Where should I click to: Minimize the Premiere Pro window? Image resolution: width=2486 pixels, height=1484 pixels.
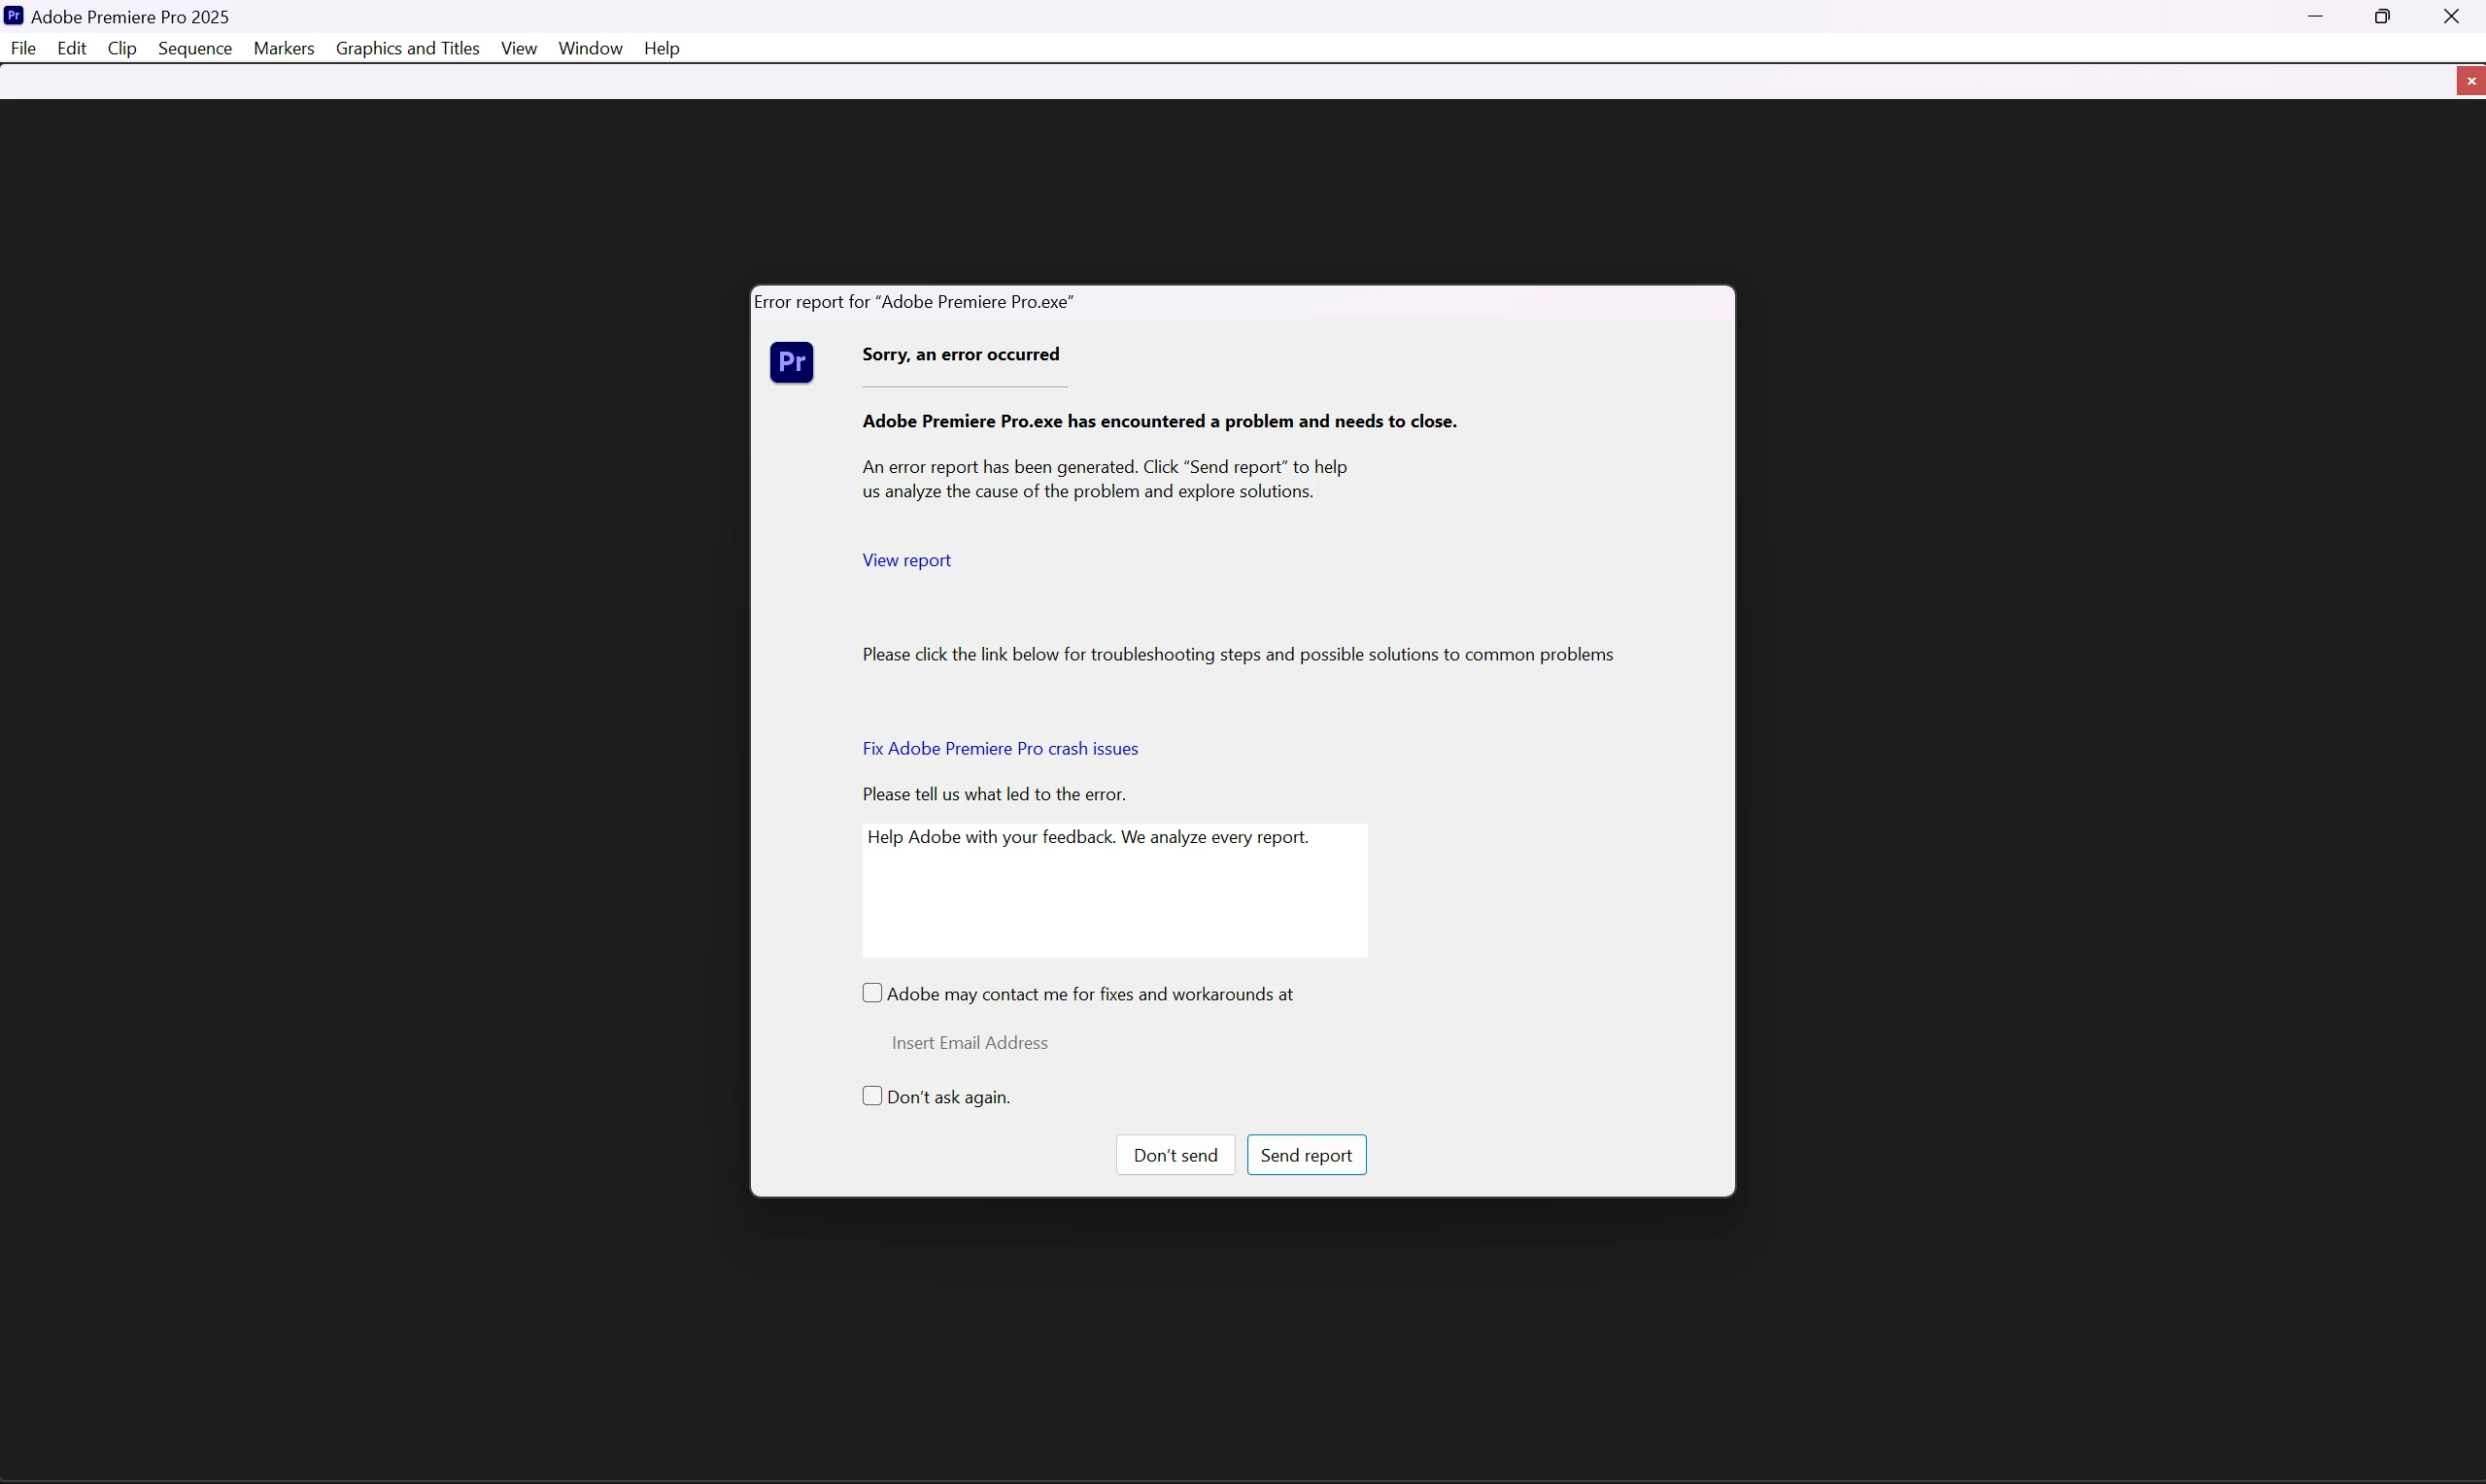tap(2315, 17)
